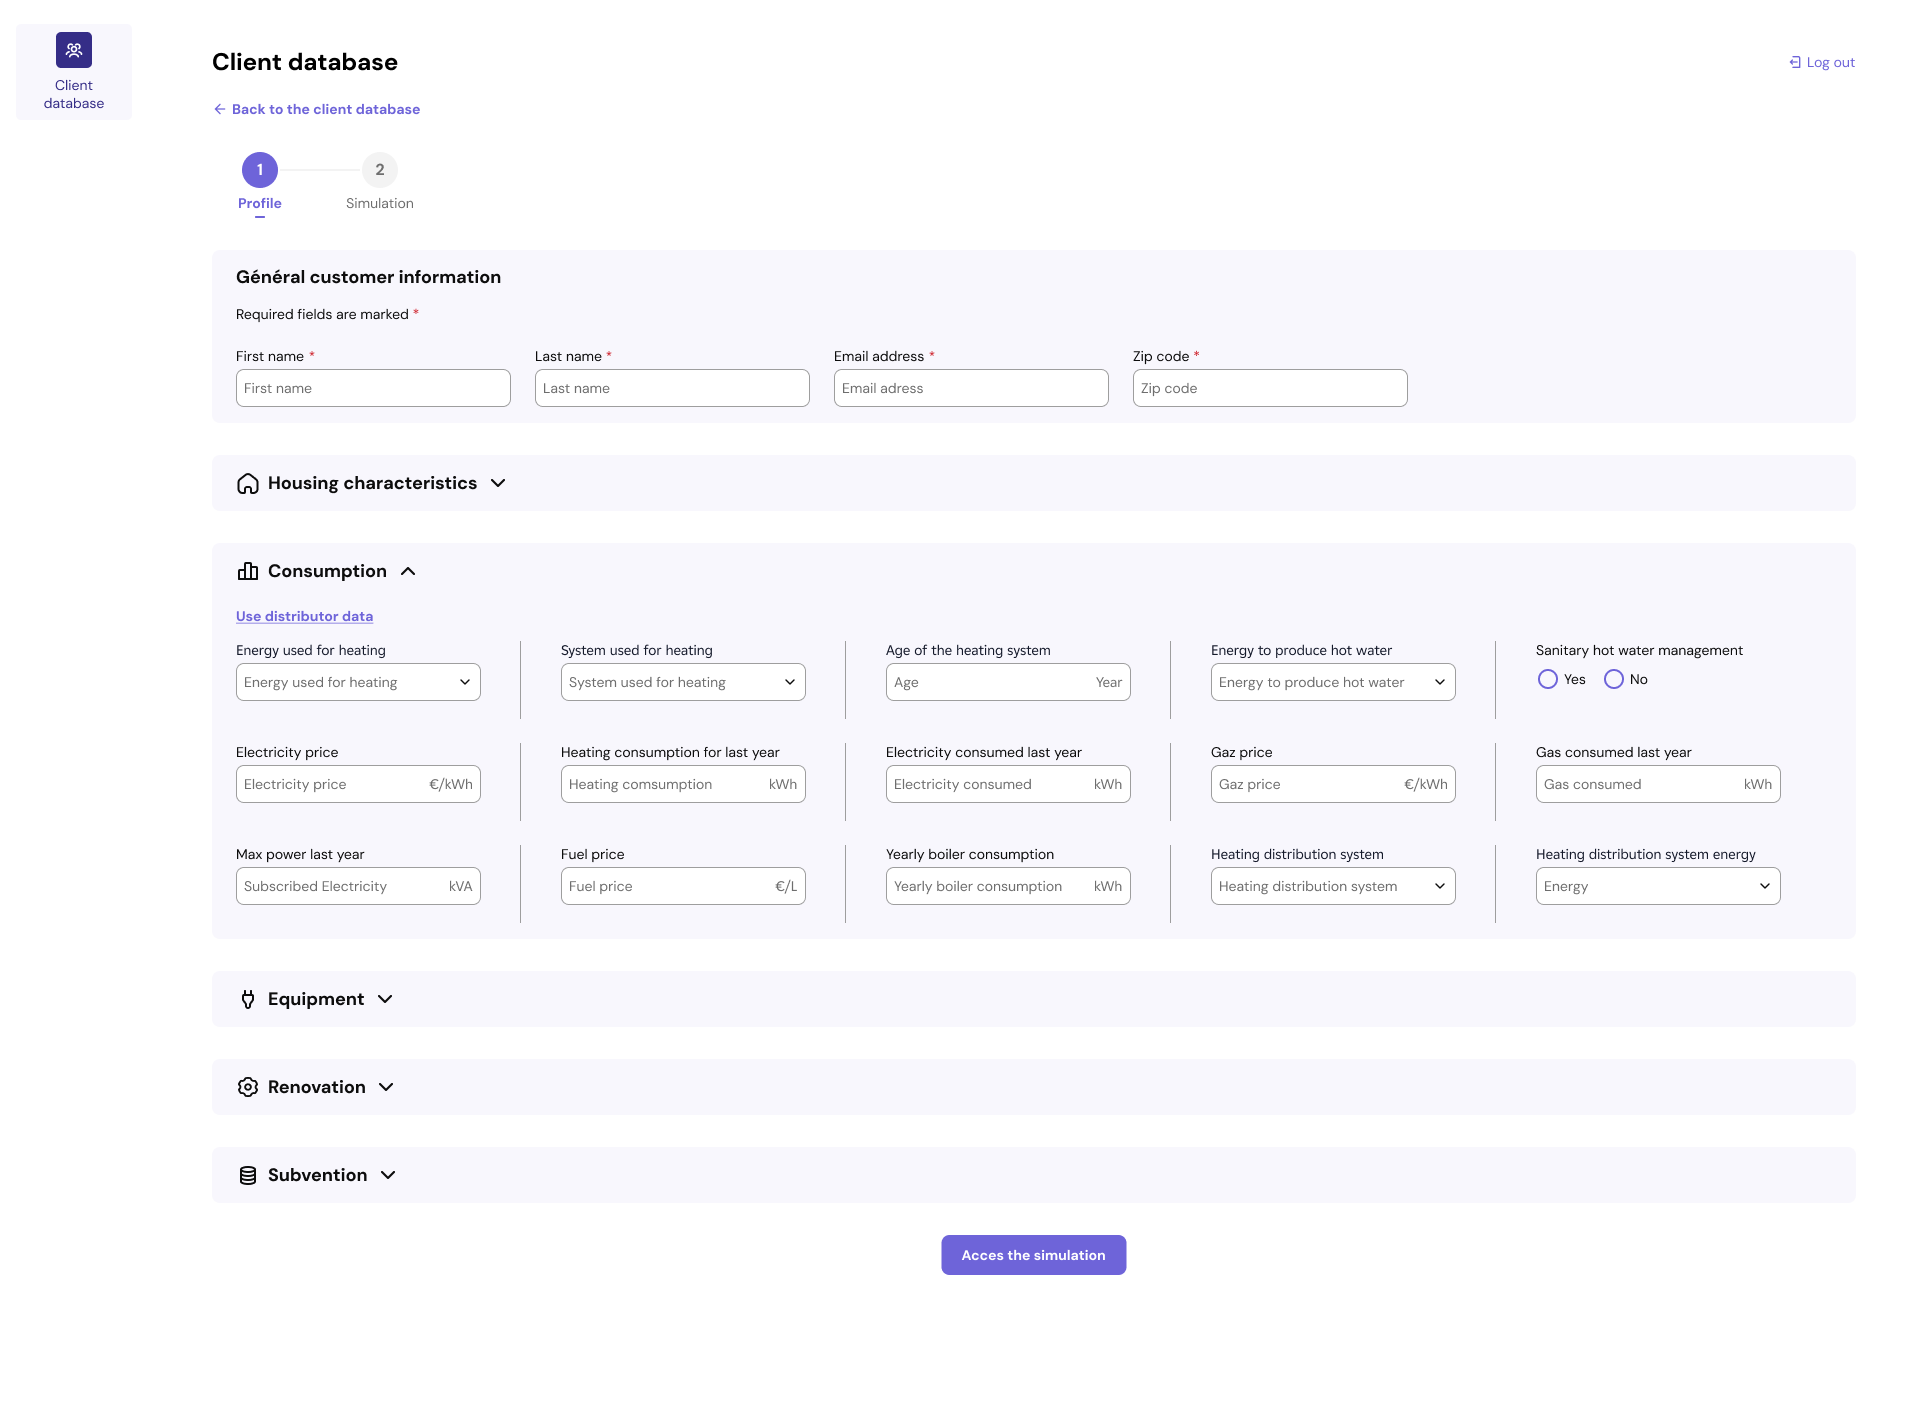
Task: Focus the Email address input field
Action: pos(971,388)
